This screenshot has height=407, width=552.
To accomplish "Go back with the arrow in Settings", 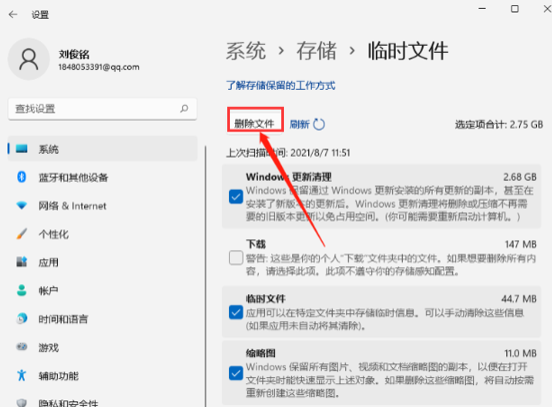I will (x=13, y=14).
